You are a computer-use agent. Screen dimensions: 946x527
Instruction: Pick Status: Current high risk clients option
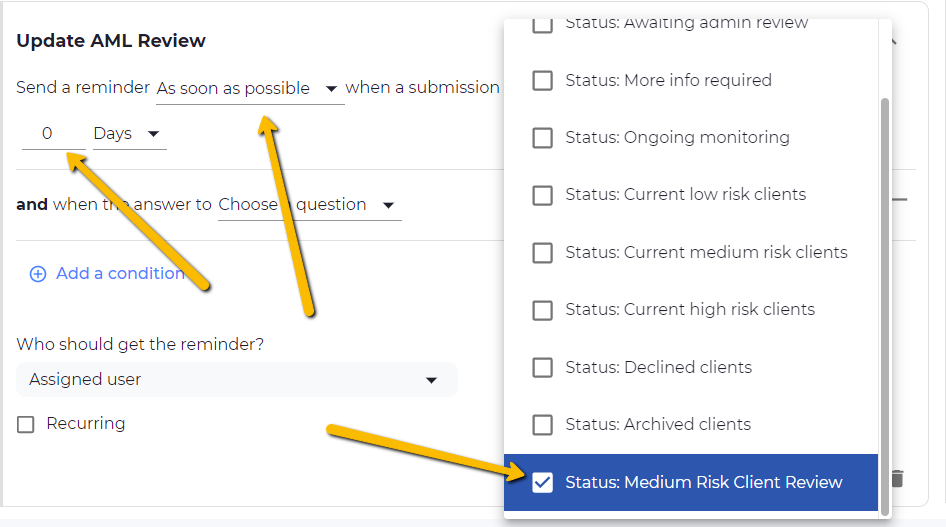689,310
